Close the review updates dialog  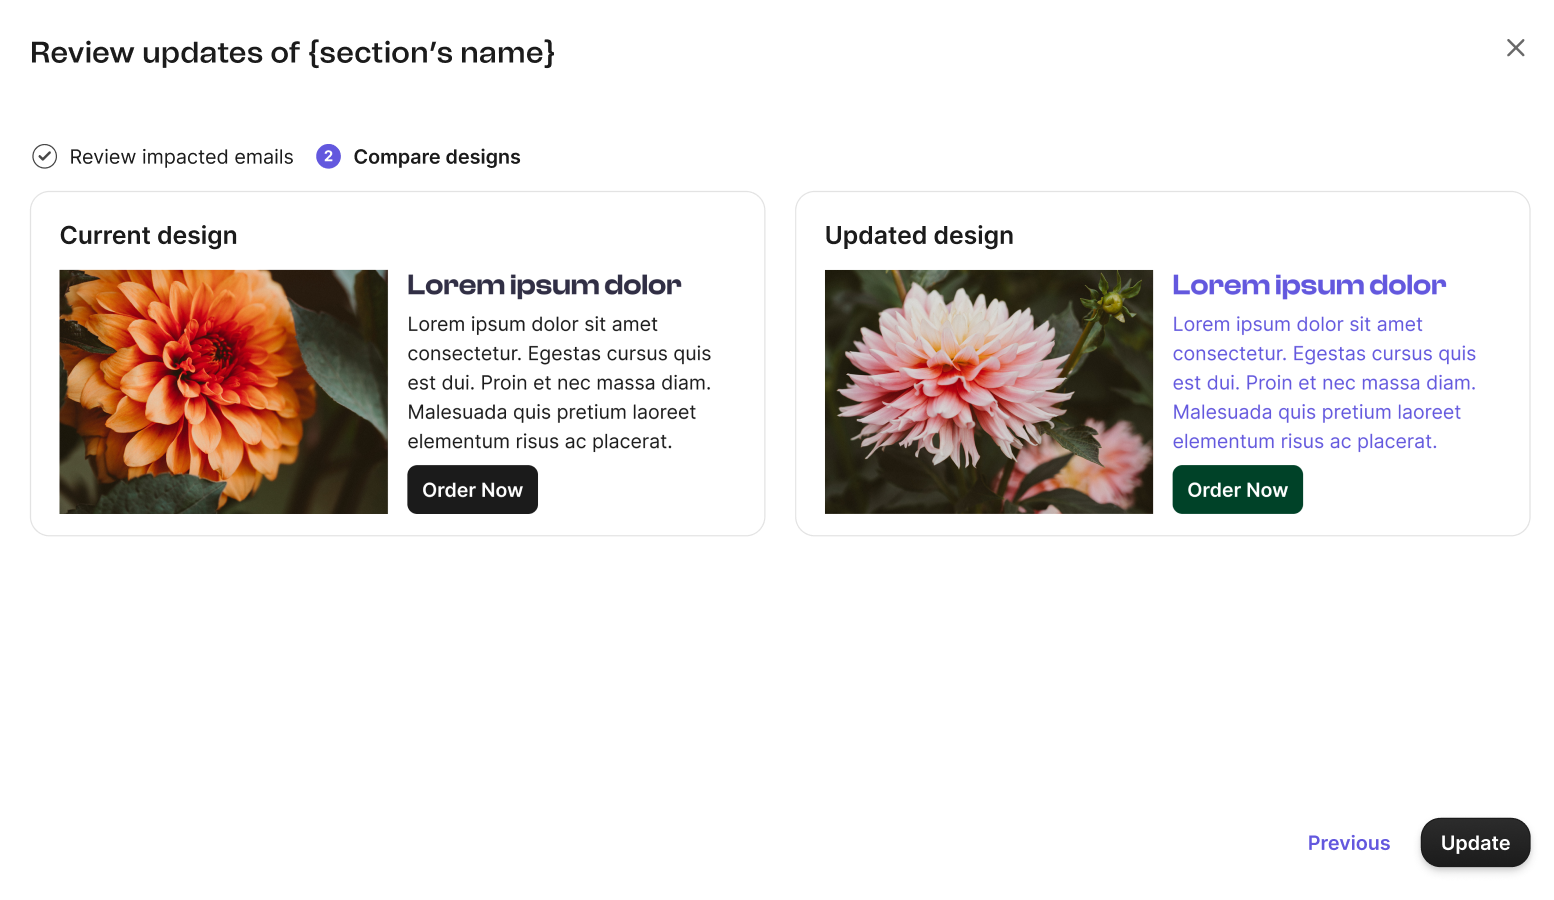pyautogui.click(x=1515, y=48)
